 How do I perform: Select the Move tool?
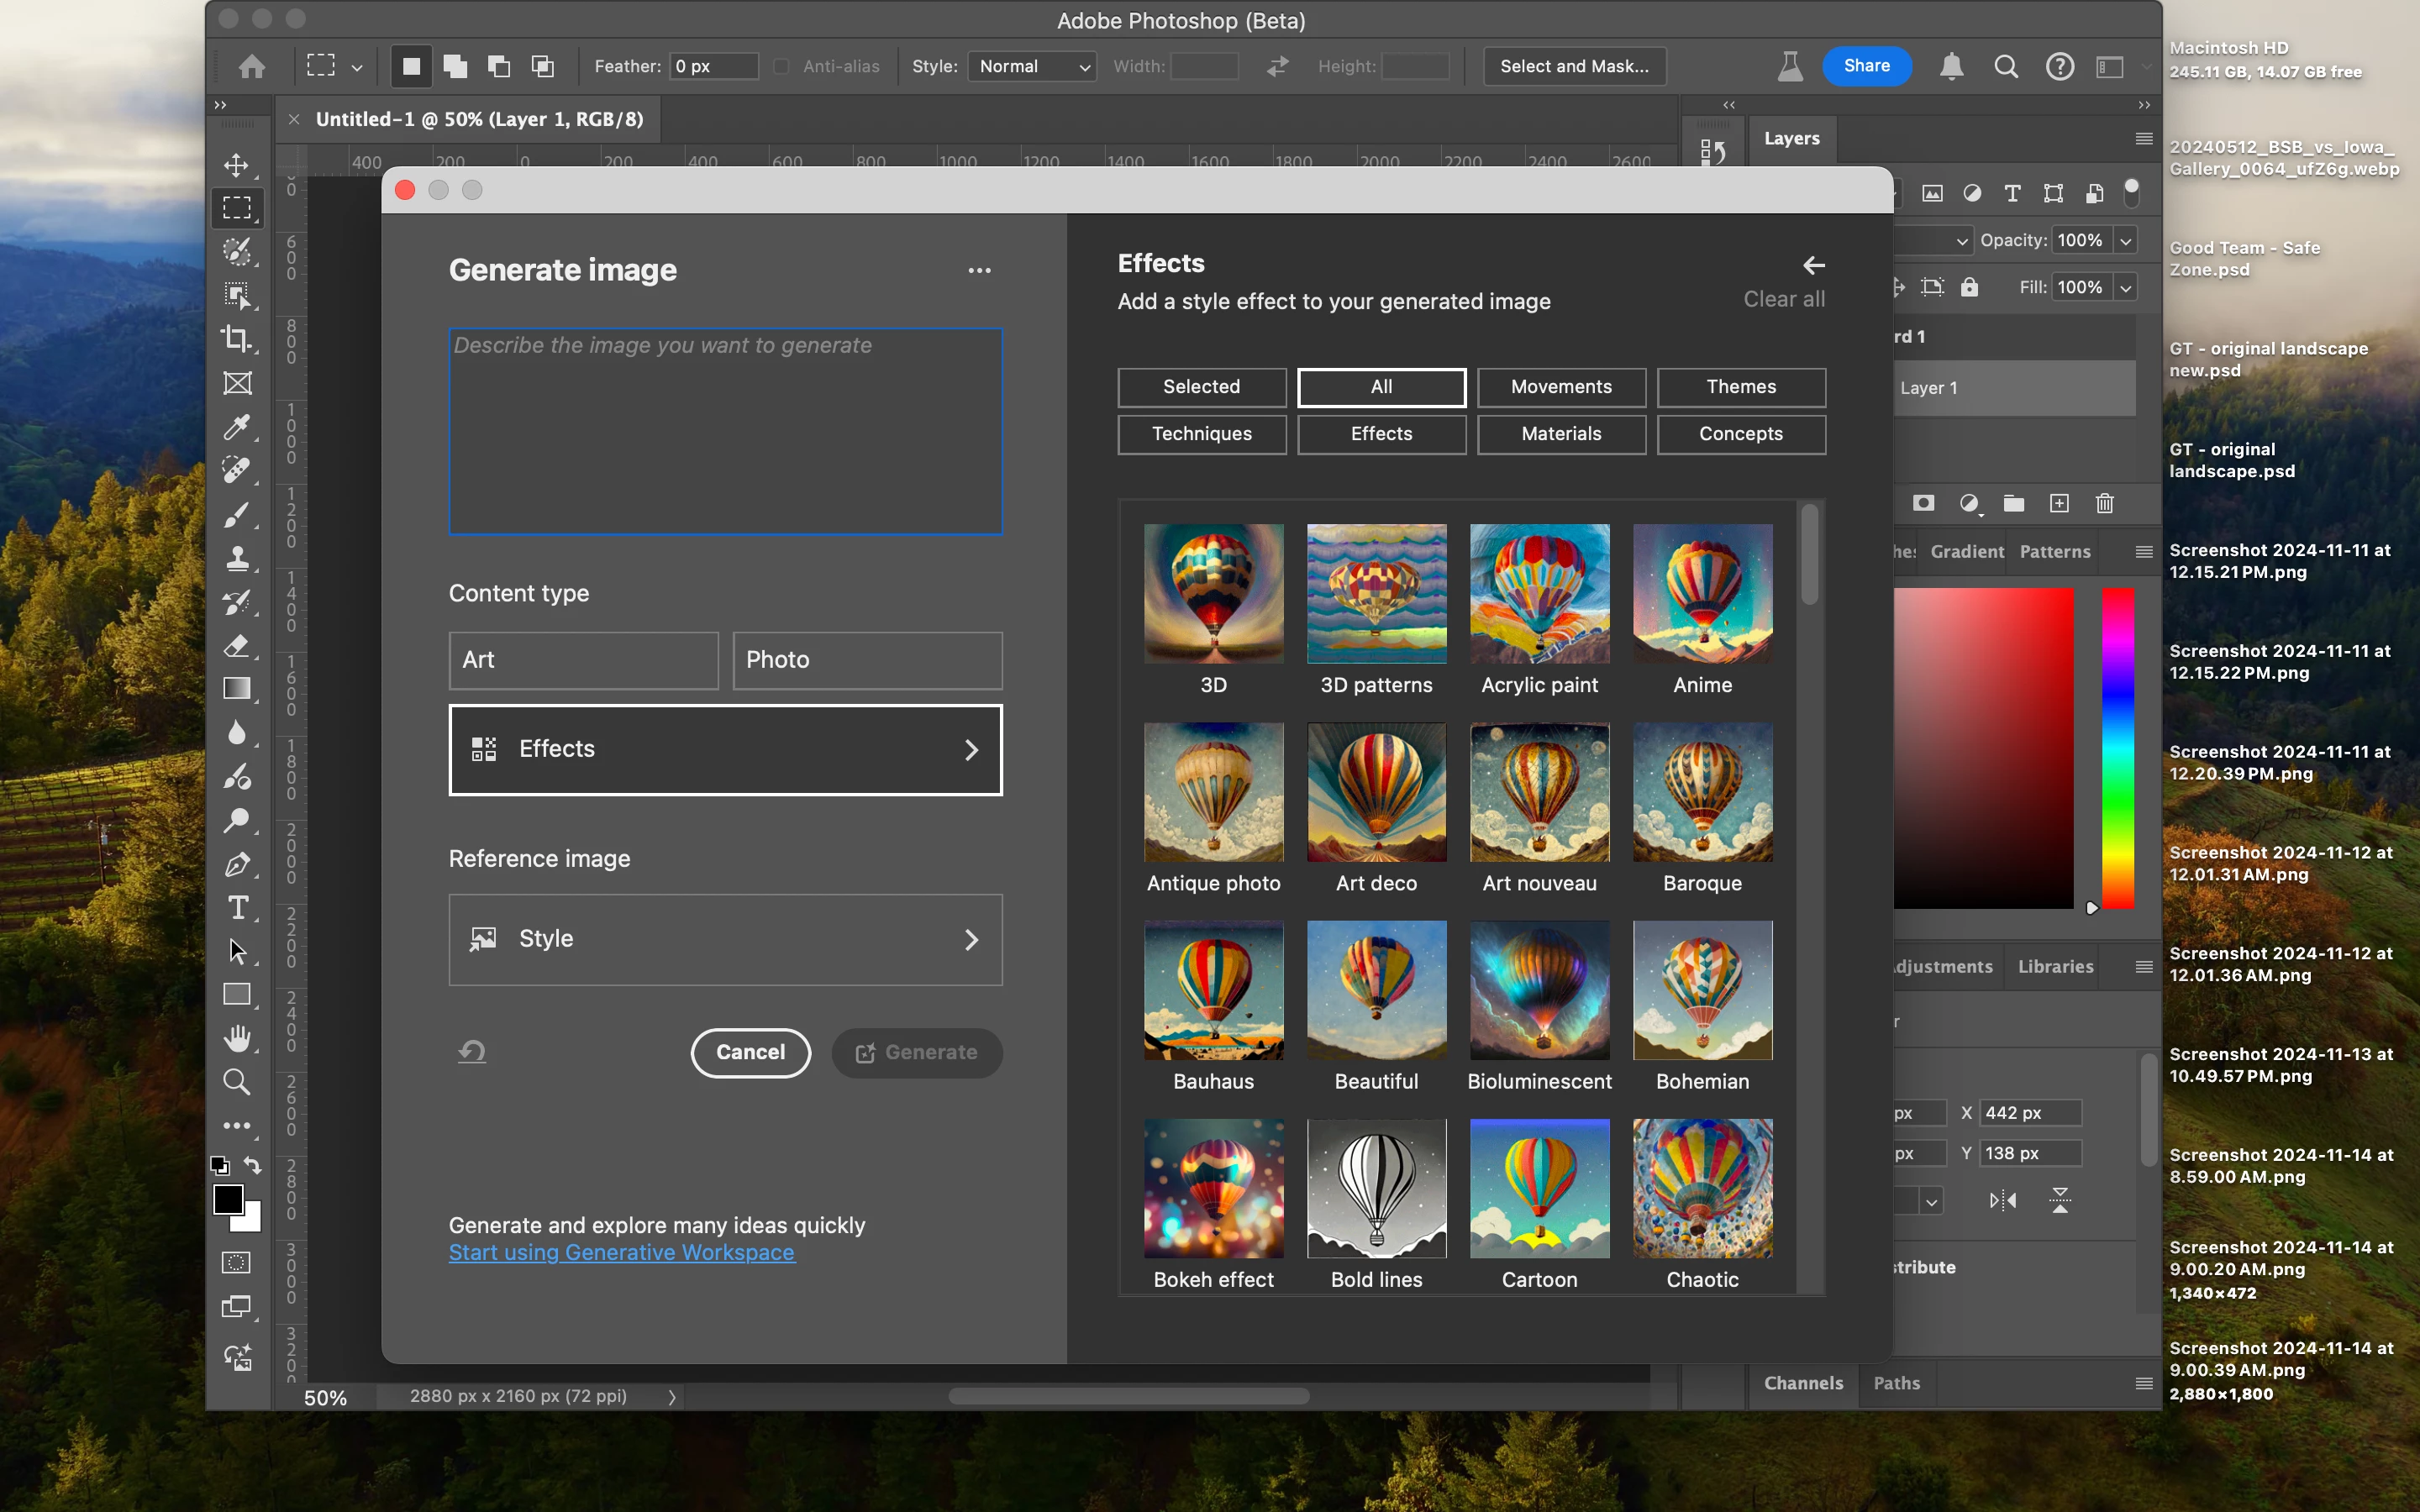[x=237, y=164]
